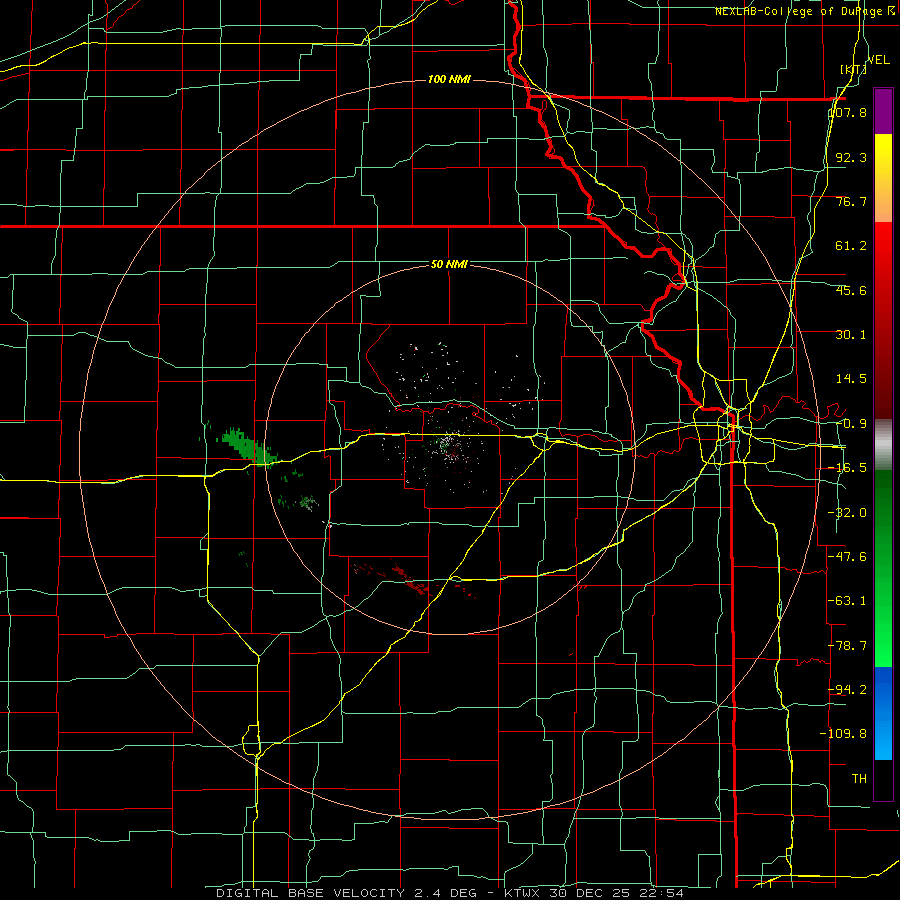Select the 76.7 scale value
900x900 pixels.
pyautogui.click(x=851, y=201)
